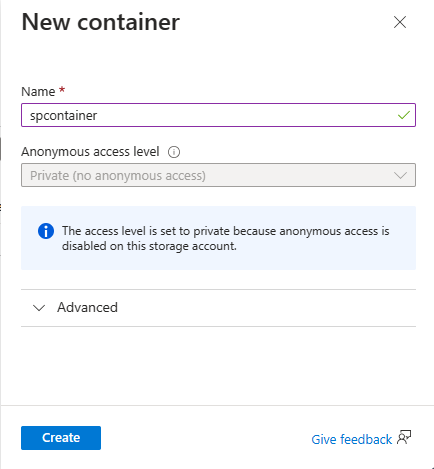The width and height of the screenshot is (434, 469).
Task: Click the blue info icon in the message banner
Action: click(46, 231)
